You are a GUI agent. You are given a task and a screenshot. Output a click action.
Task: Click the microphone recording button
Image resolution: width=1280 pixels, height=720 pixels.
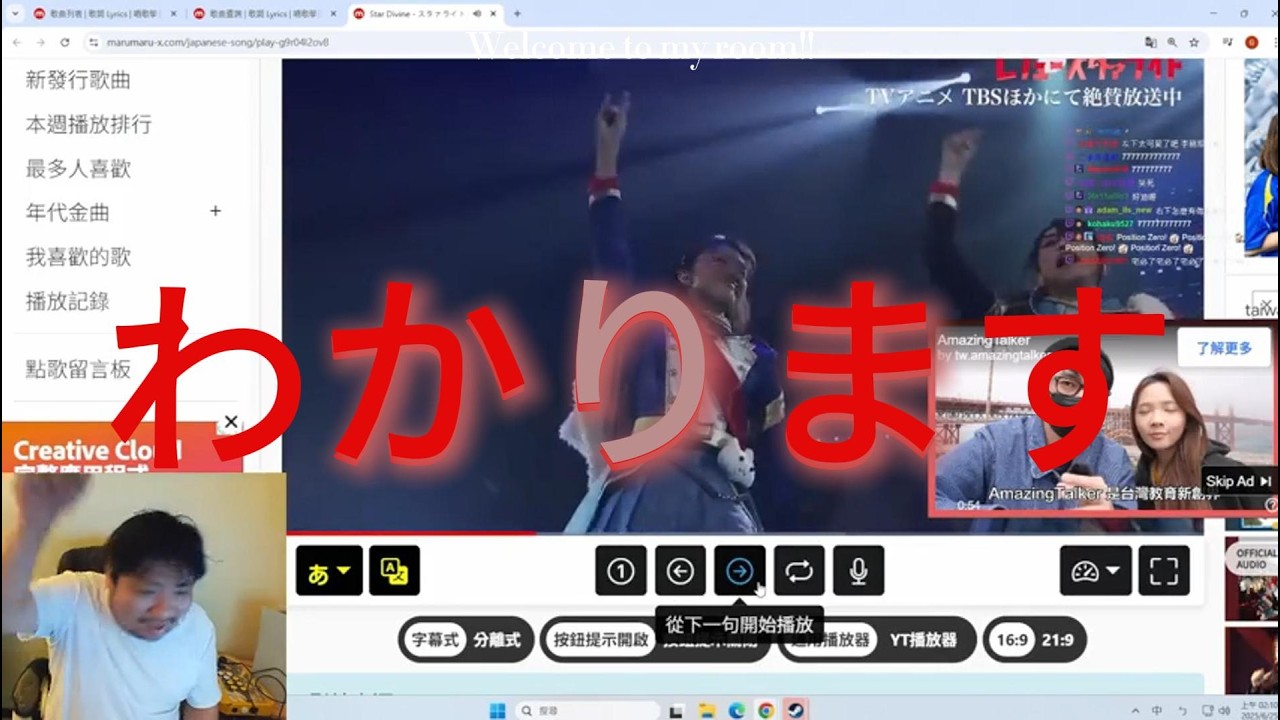pos(858,571)
